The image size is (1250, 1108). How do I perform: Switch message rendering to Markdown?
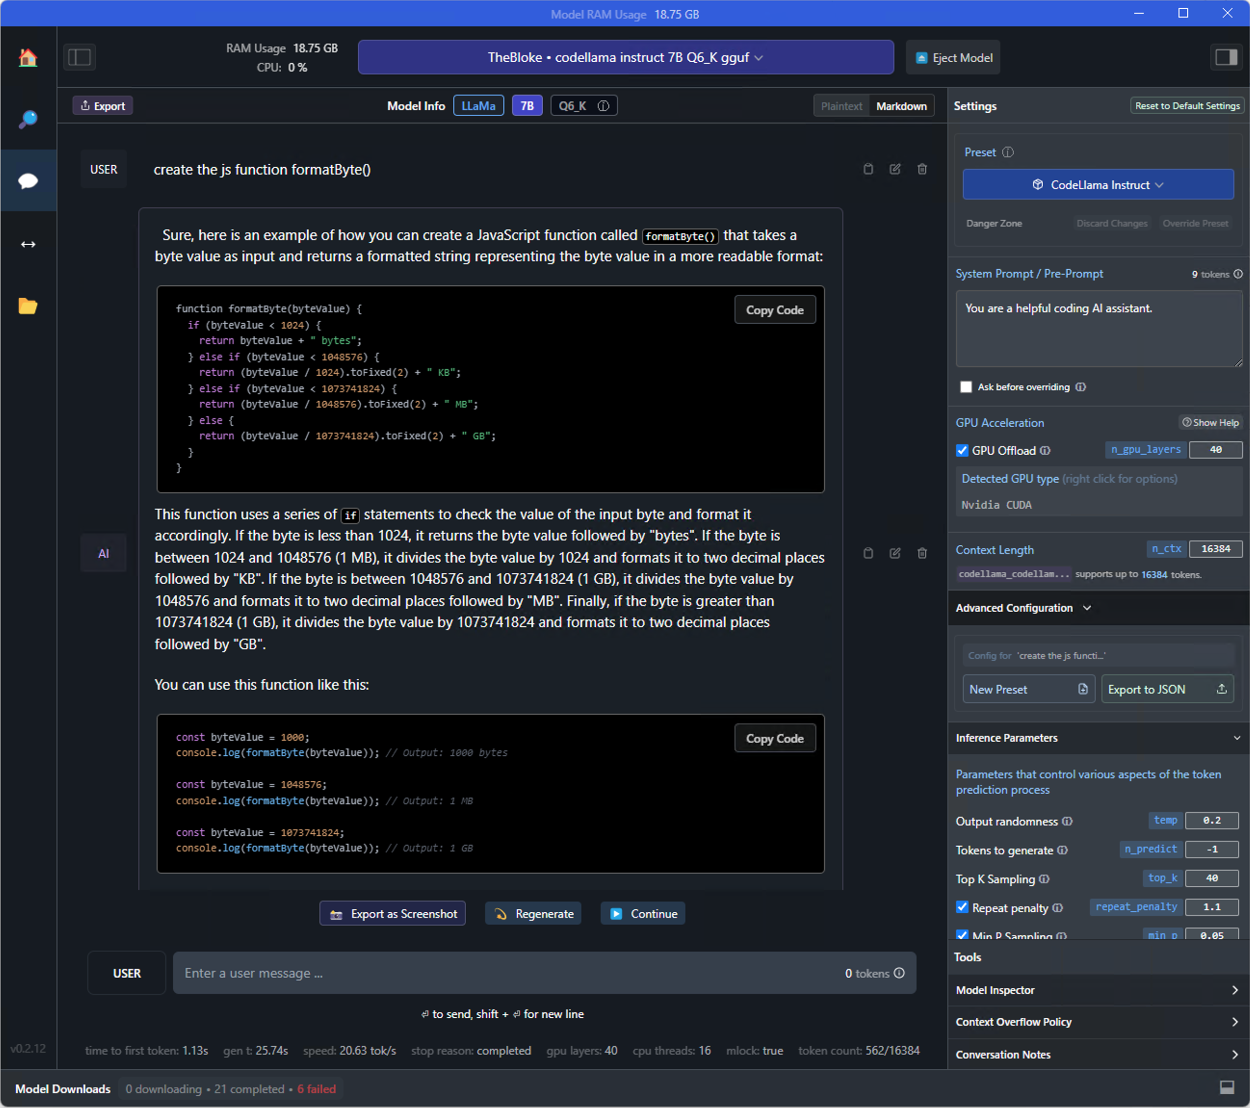(x=901, y=106)
